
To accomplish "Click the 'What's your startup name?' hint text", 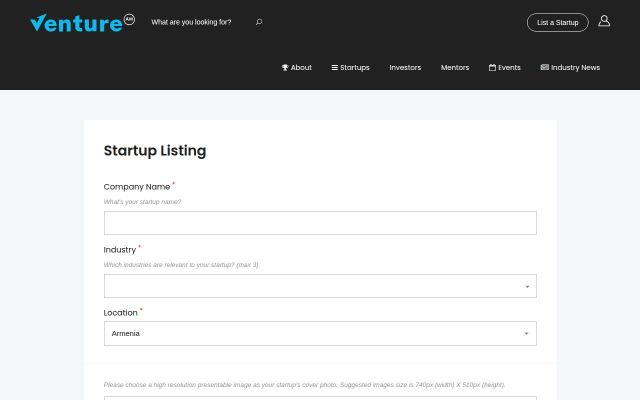I will click(142, 202).
